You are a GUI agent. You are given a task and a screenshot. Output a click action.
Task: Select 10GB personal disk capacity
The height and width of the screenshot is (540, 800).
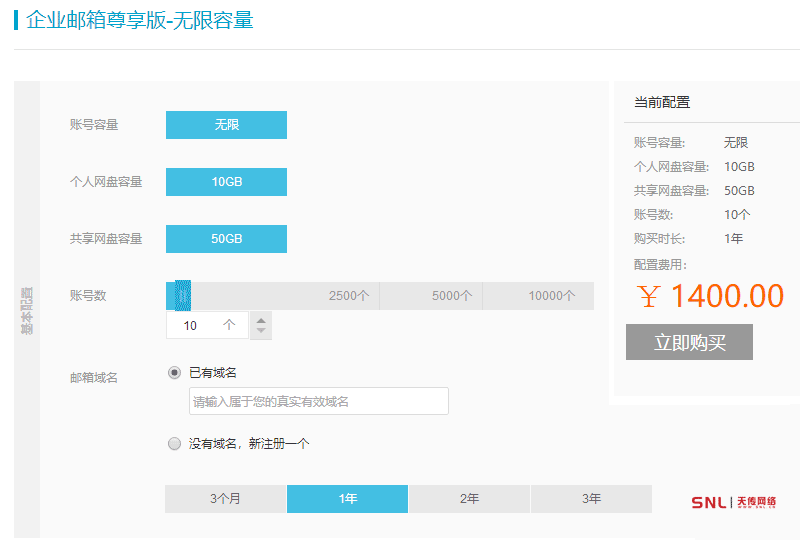coord(226,182)
